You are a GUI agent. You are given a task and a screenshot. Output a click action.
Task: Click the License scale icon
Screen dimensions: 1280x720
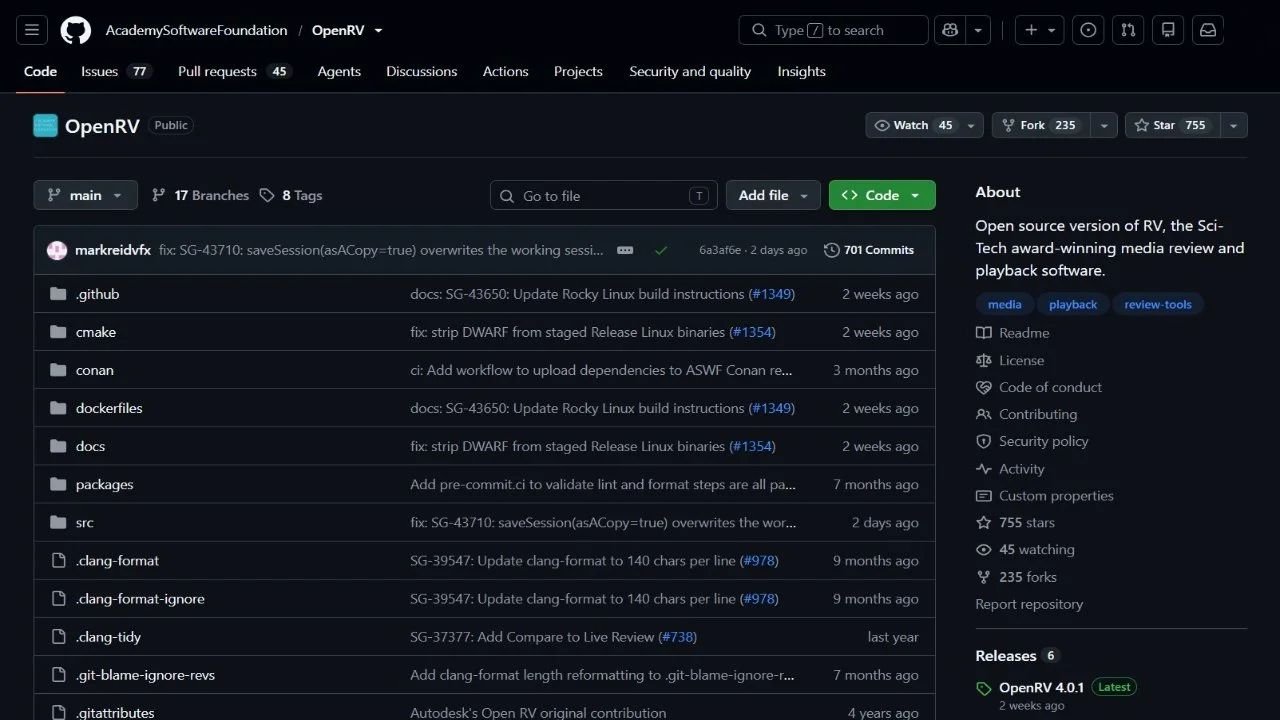984,360
